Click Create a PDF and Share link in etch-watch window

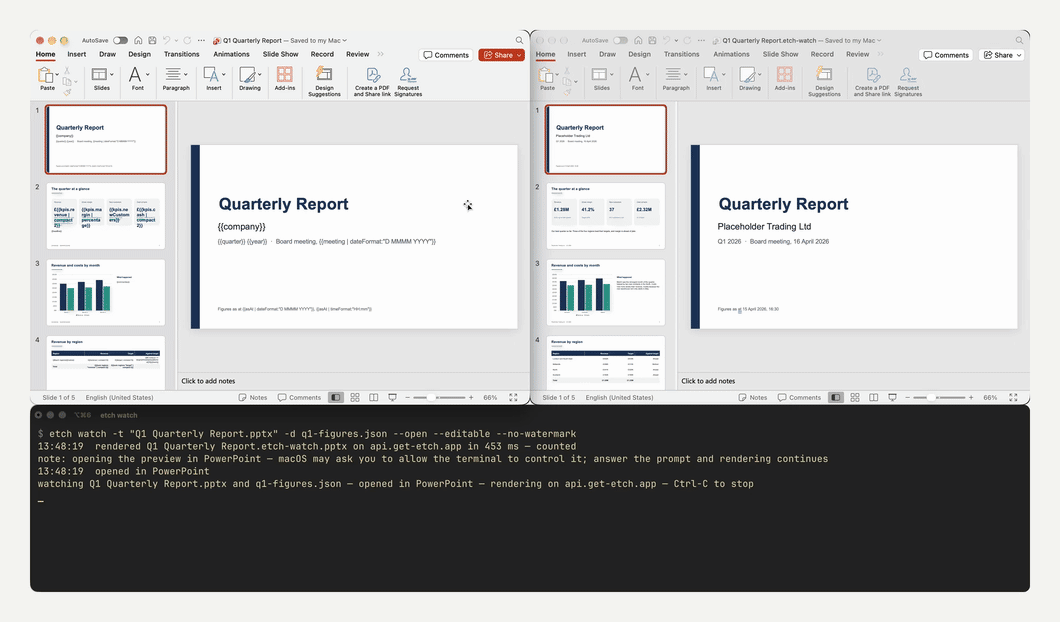tap(873, 82)
